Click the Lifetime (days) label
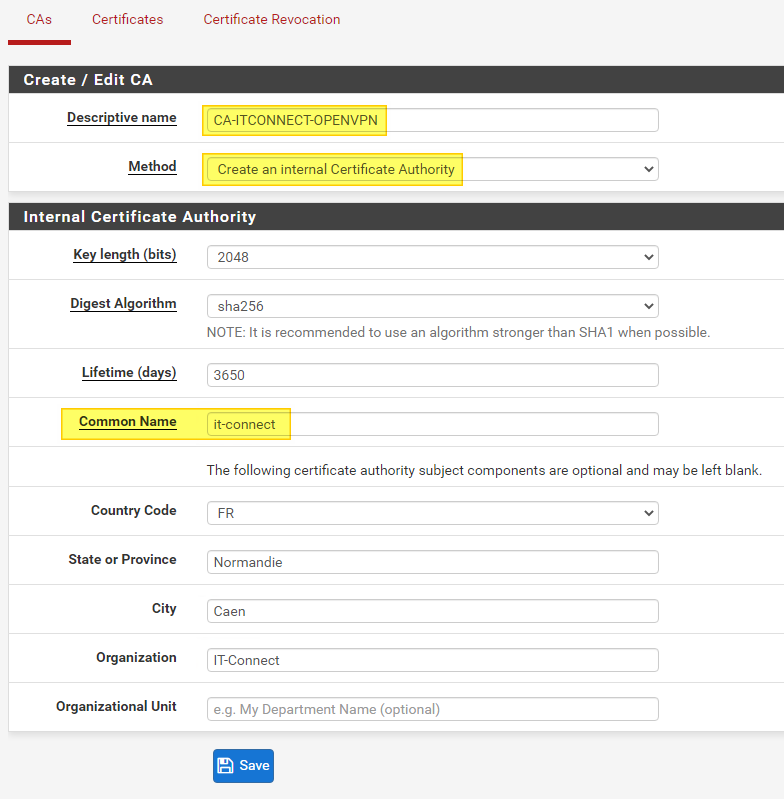This screenshot has height=799, width=784. click(128, 373)
